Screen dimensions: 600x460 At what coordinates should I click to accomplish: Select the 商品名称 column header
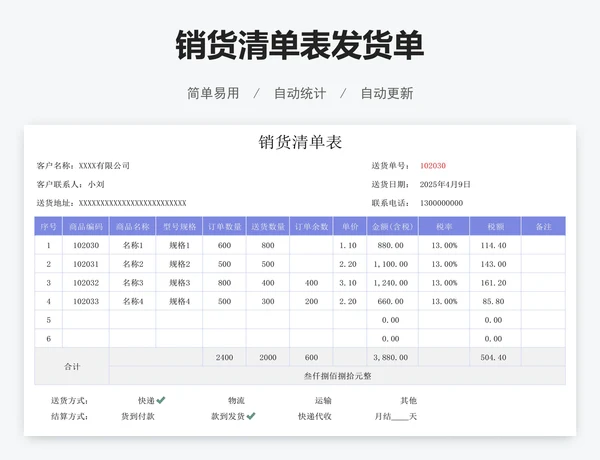132,226
